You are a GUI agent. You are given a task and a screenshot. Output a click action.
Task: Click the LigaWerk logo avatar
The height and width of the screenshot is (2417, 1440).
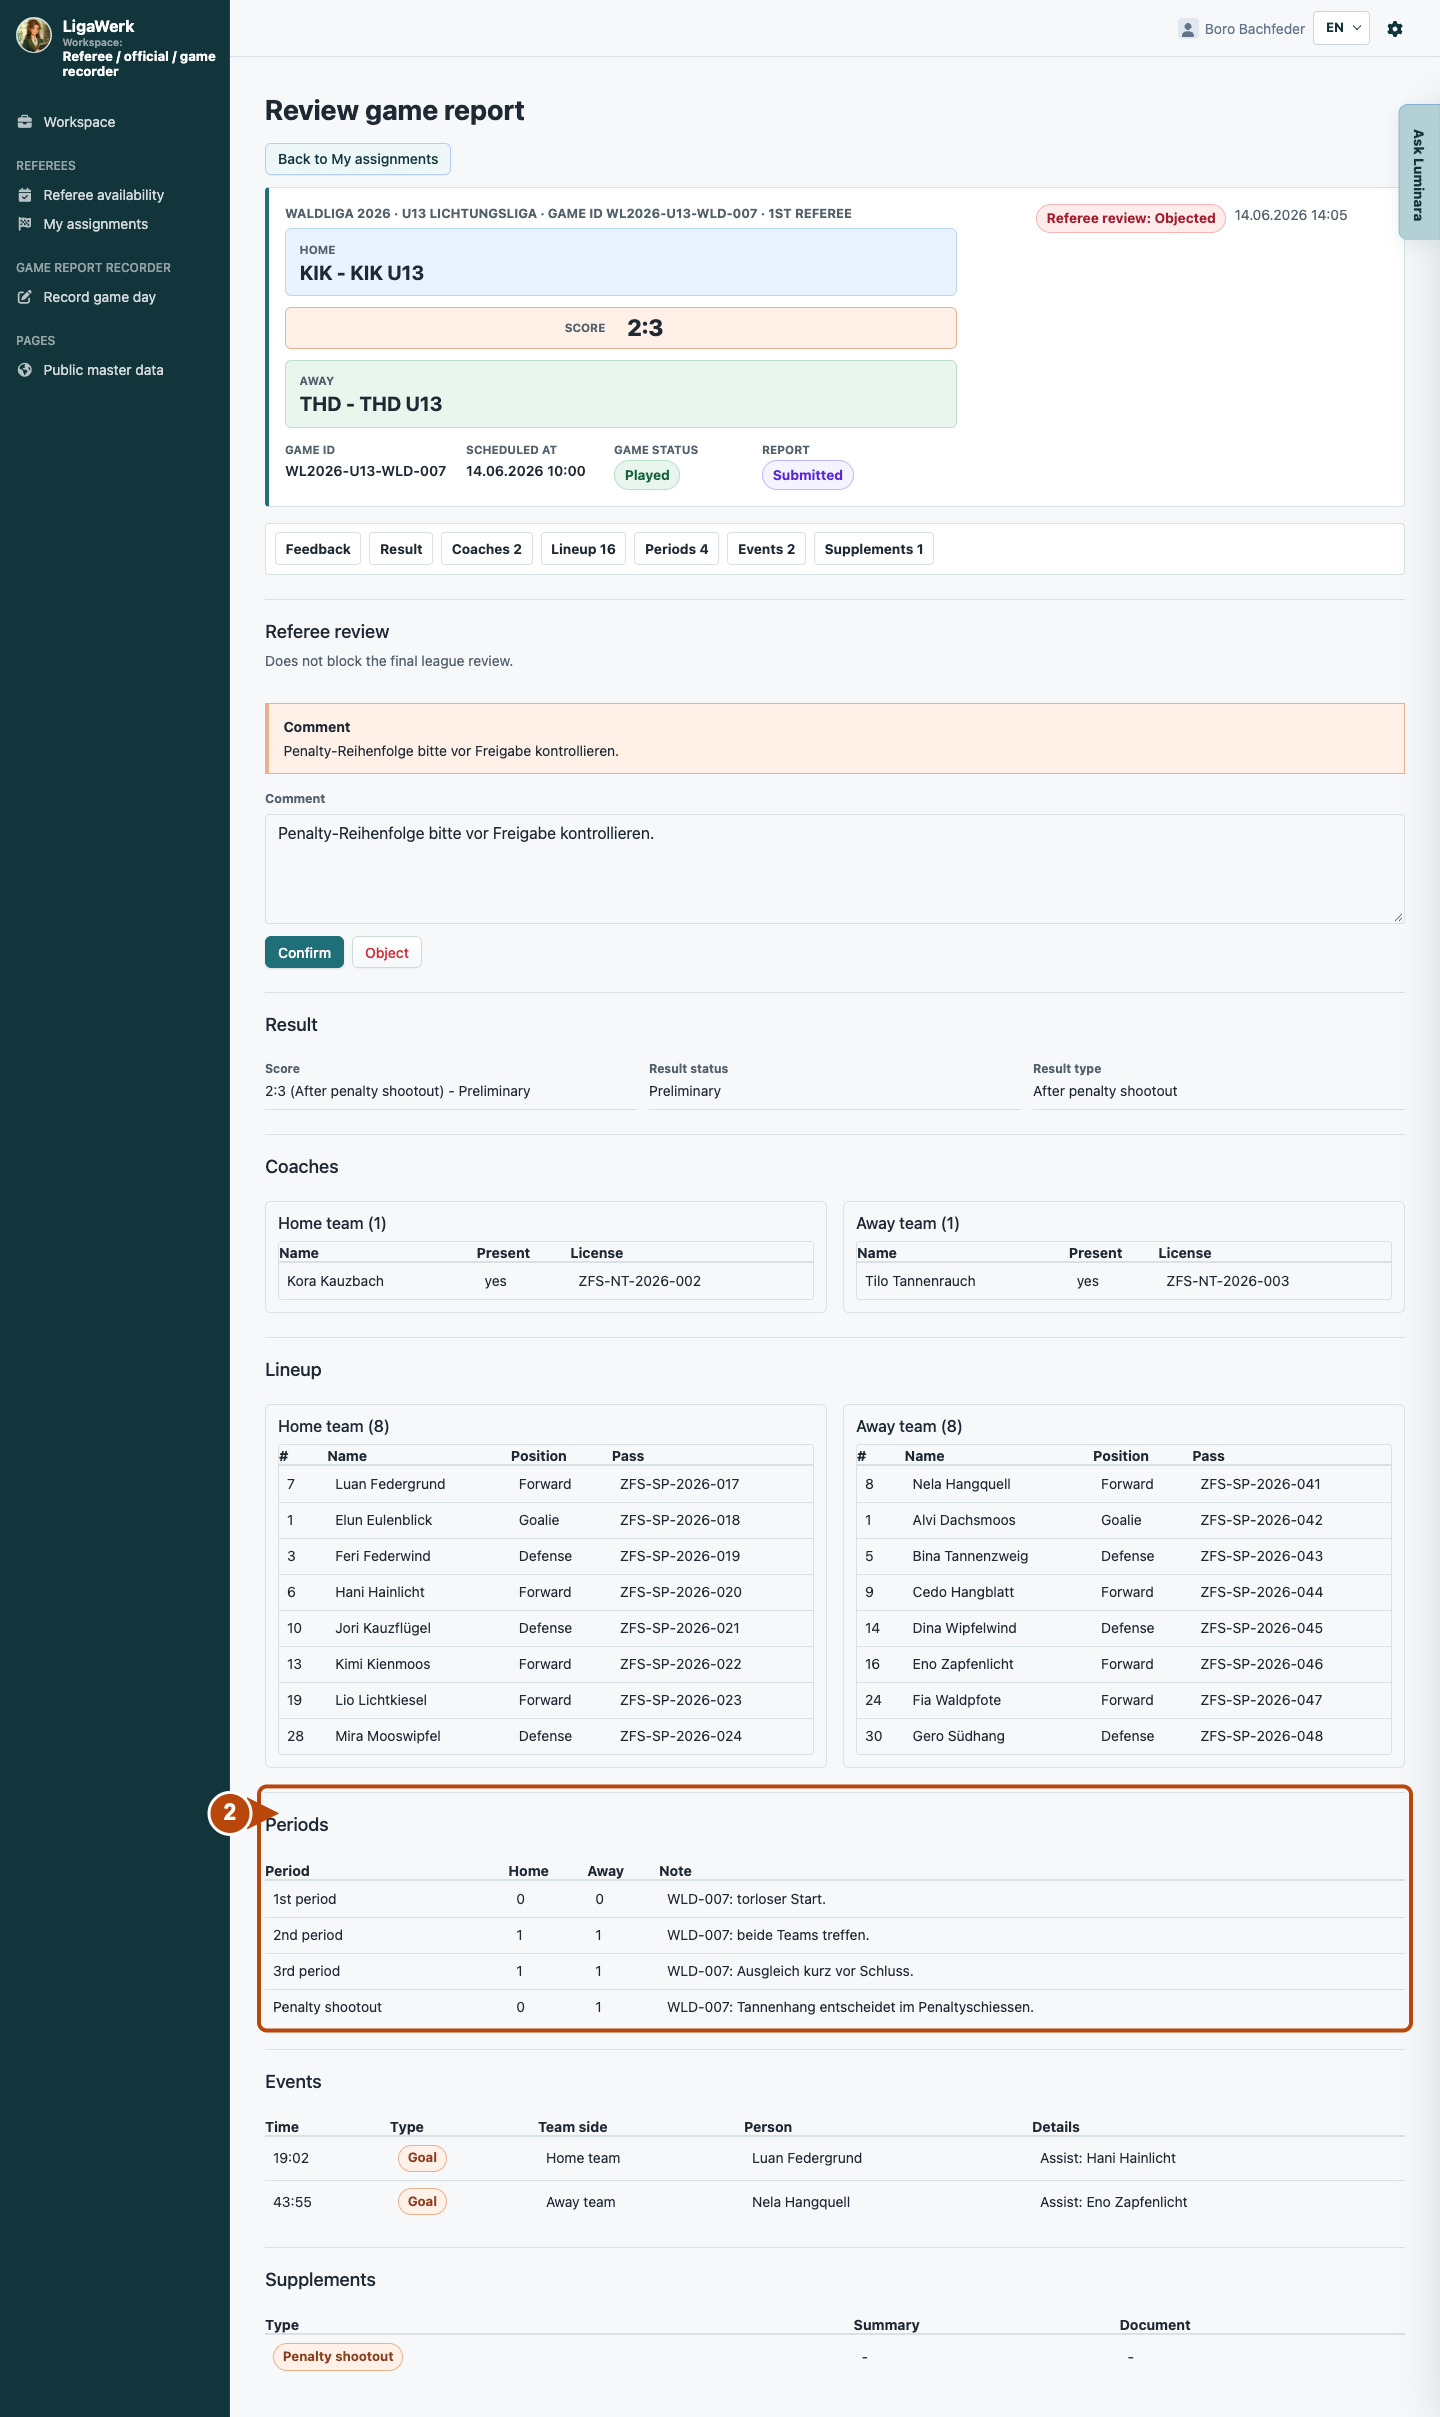pos(34,35)
